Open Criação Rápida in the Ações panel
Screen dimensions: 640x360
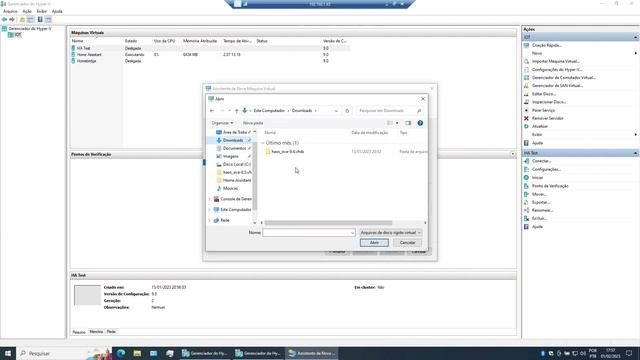tap(547, 45)
